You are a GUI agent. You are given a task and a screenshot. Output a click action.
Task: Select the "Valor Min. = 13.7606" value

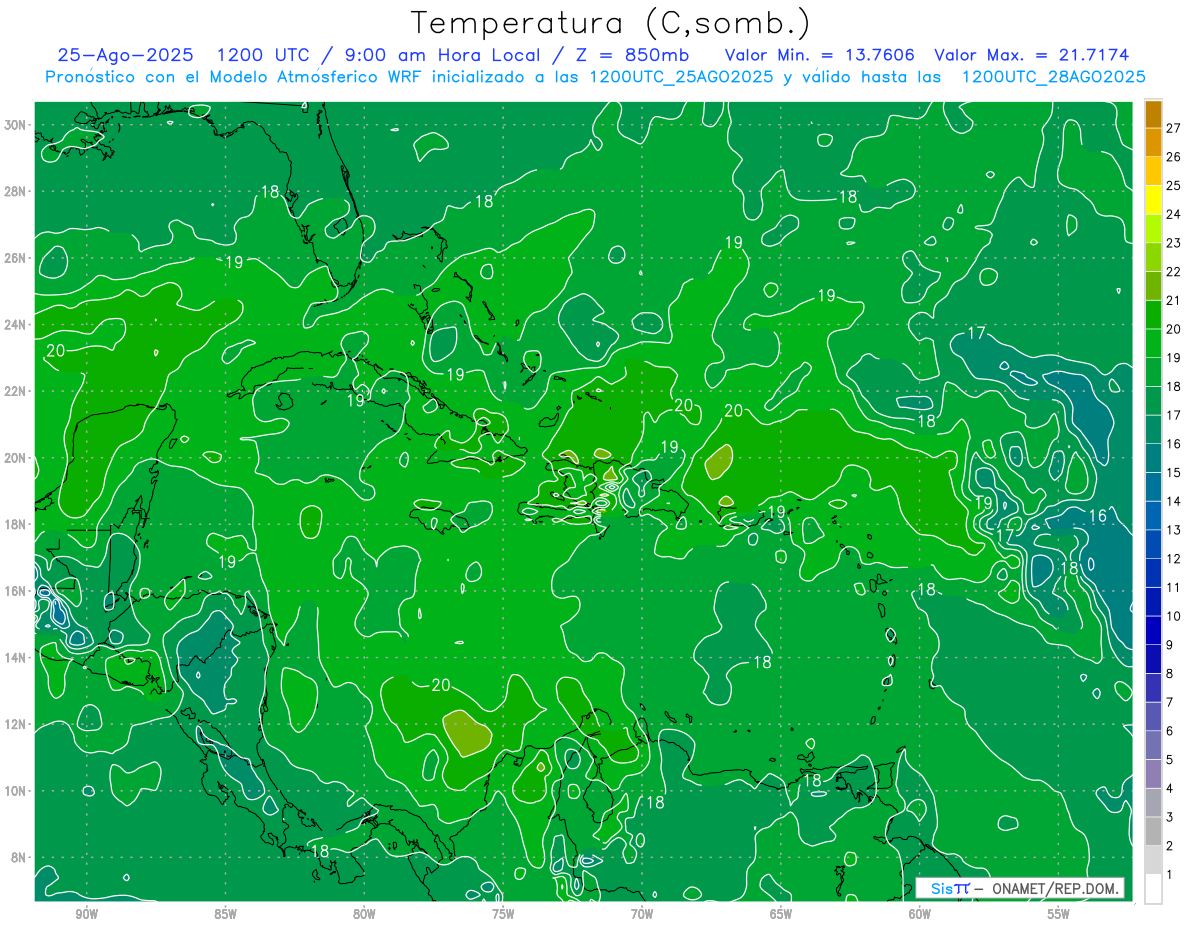(819, 55)
